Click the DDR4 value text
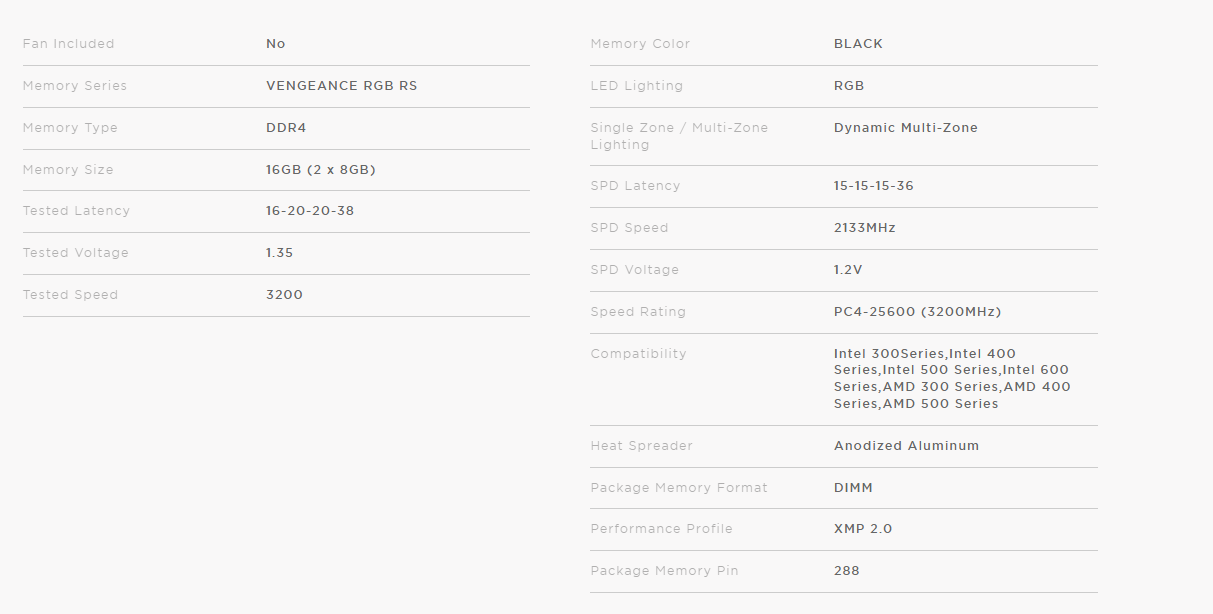Image resolution: width=1213 pixels, height=614 pixels. tap(284, 128)
